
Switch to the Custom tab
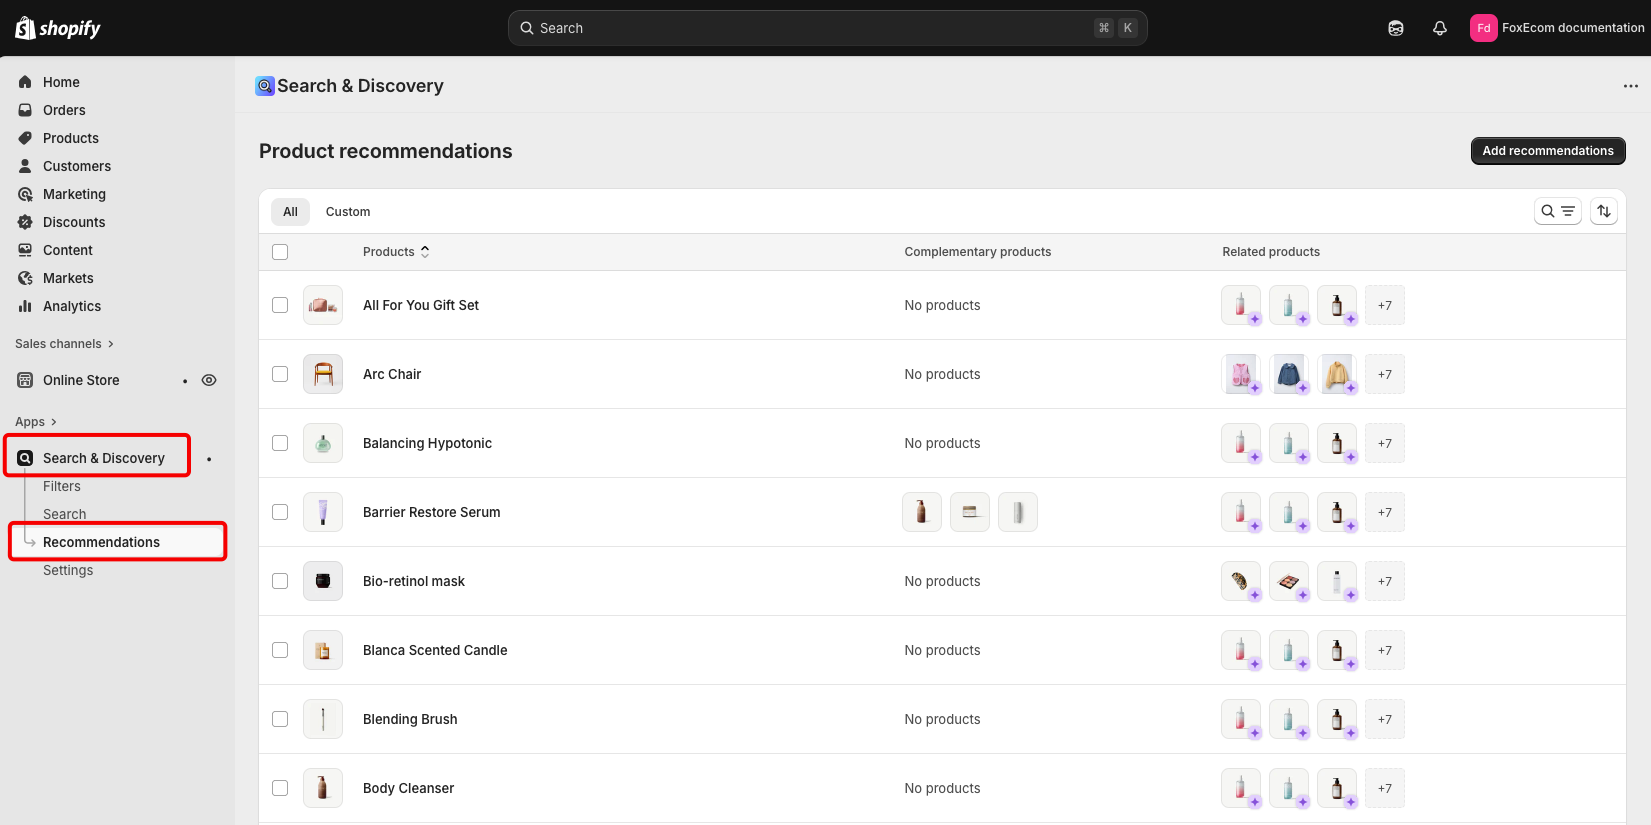(x=347, y=212)
